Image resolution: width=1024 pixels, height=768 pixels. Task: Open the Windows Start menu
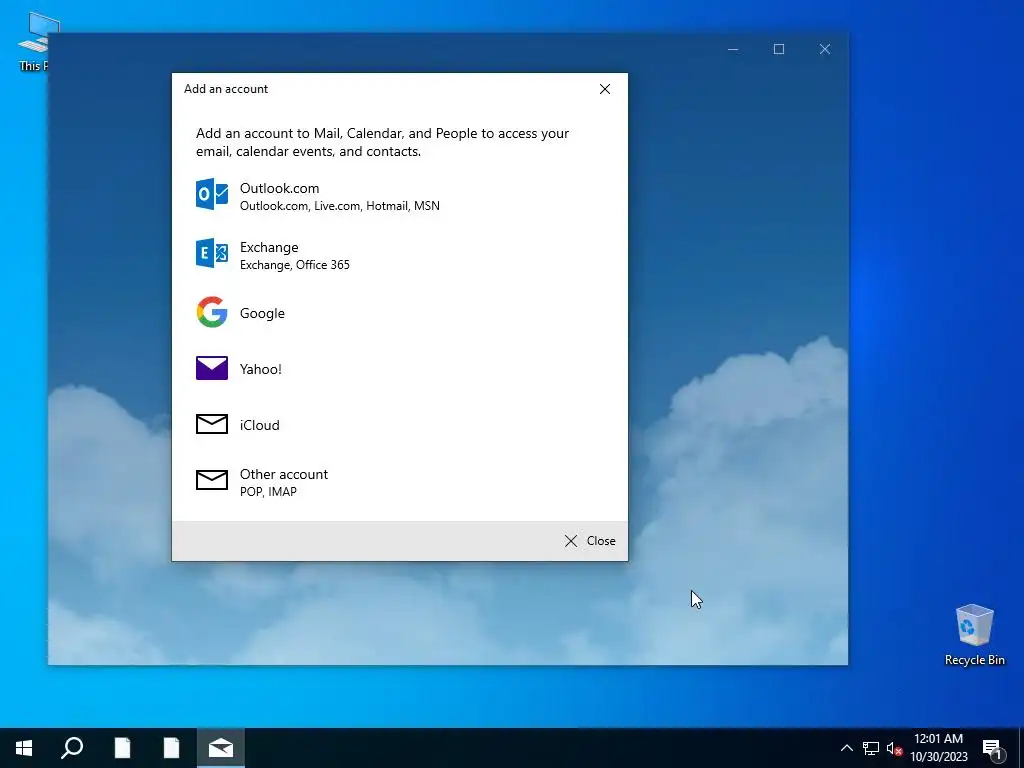pyautogui.click(x=24, y=748)
